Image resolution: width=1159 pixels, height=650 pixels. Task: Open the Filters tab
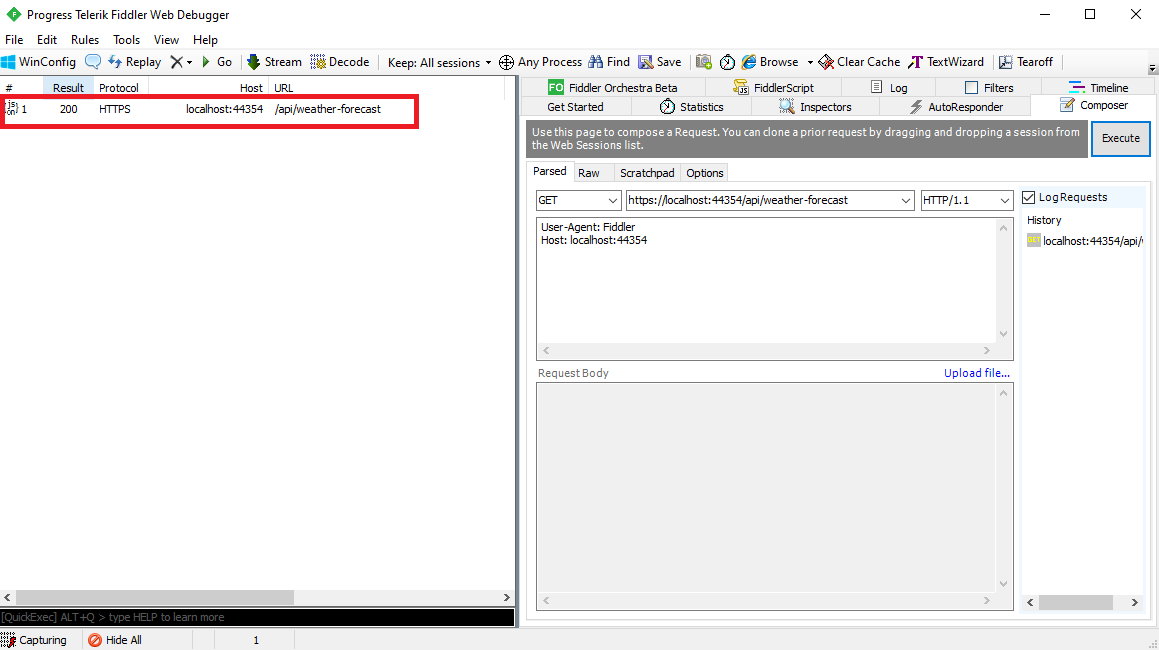pos(989,87)
